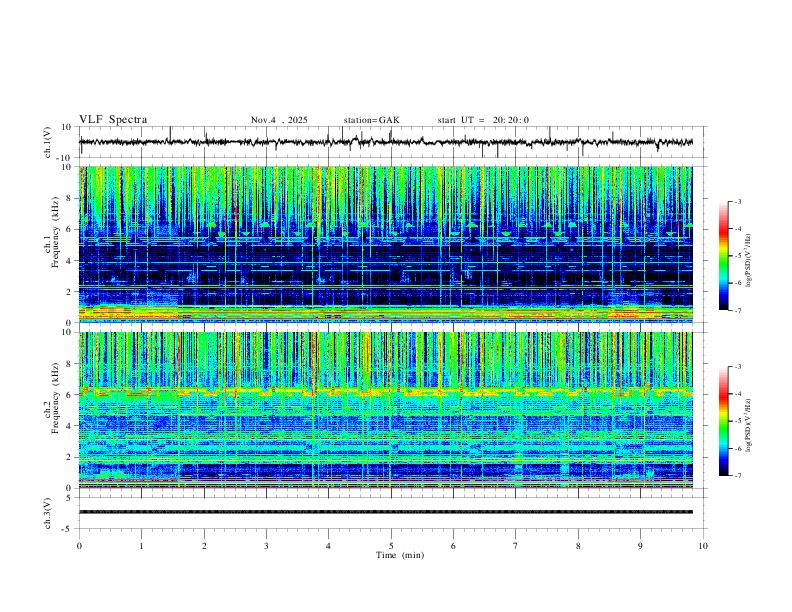Click the "start UT = 20:20:0" text

click(x=483, y=120)
